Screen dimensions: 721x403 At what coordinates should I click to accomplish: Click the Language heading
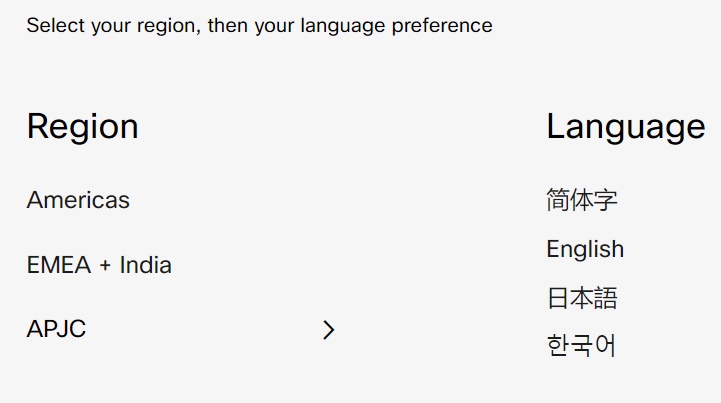pyautogui.click(x=625, y=127)
